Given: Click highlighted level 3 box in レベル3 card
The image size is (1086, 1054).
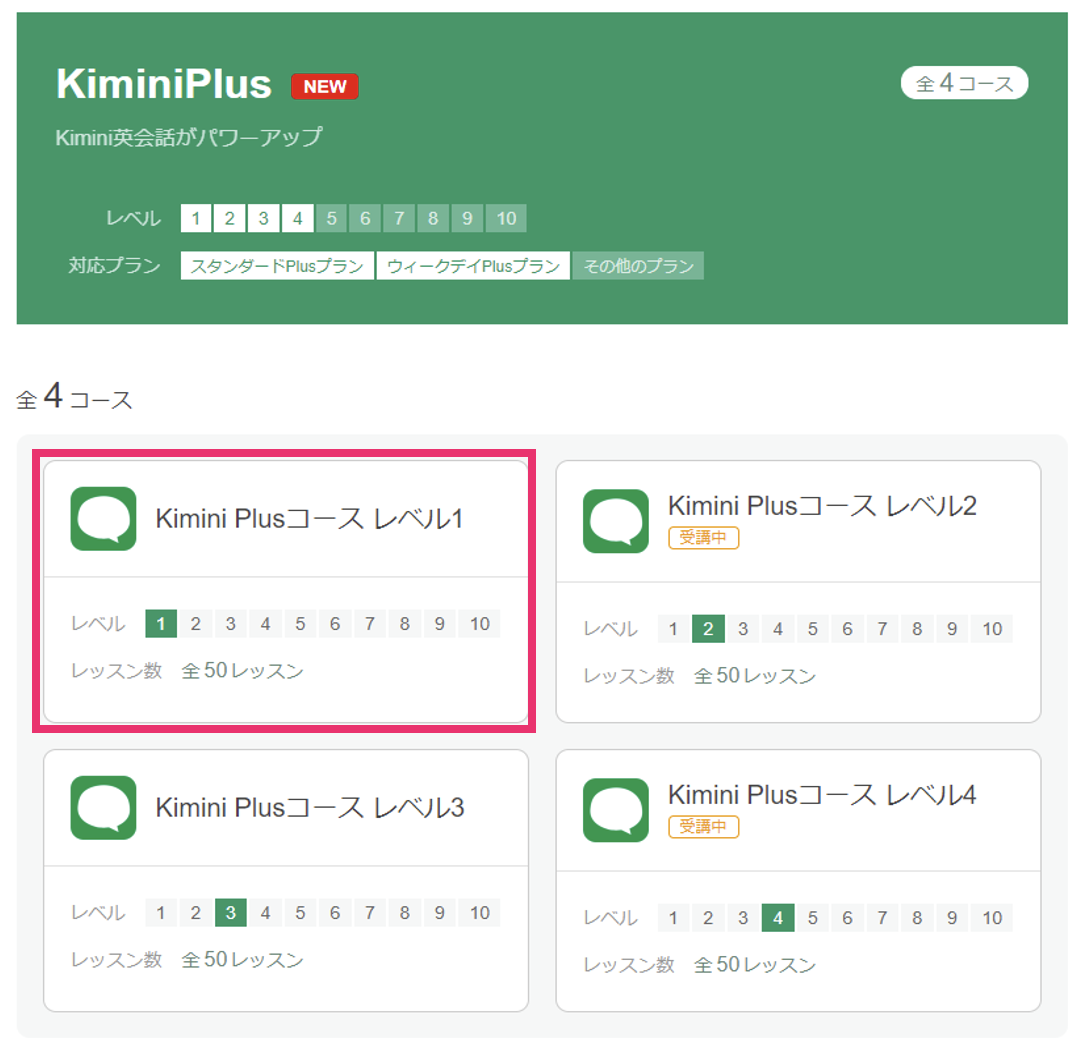Looking at the screenshot, I should pyautogui.click(x=231, y=913).
